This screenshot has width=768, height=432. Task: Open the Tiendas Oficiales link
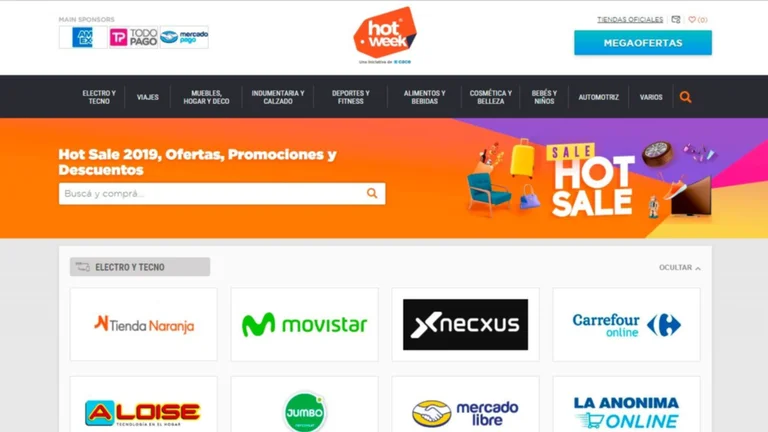pos(630,20)
